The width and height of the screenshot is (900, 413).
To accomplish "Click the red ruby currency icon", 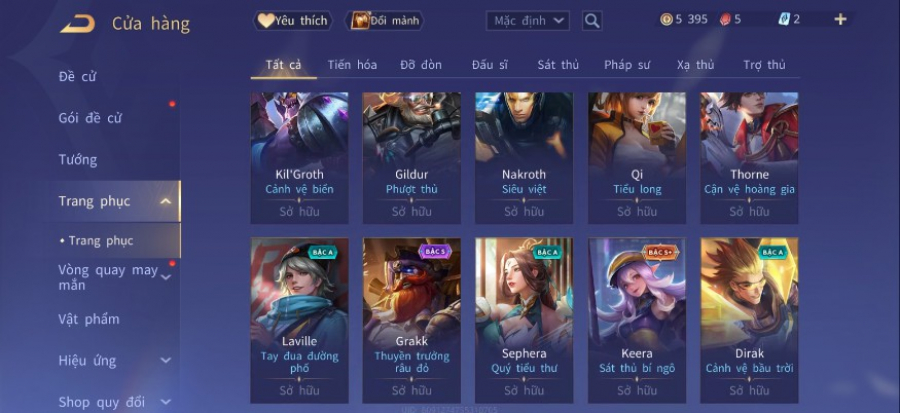I will click(x=725, y=20).
